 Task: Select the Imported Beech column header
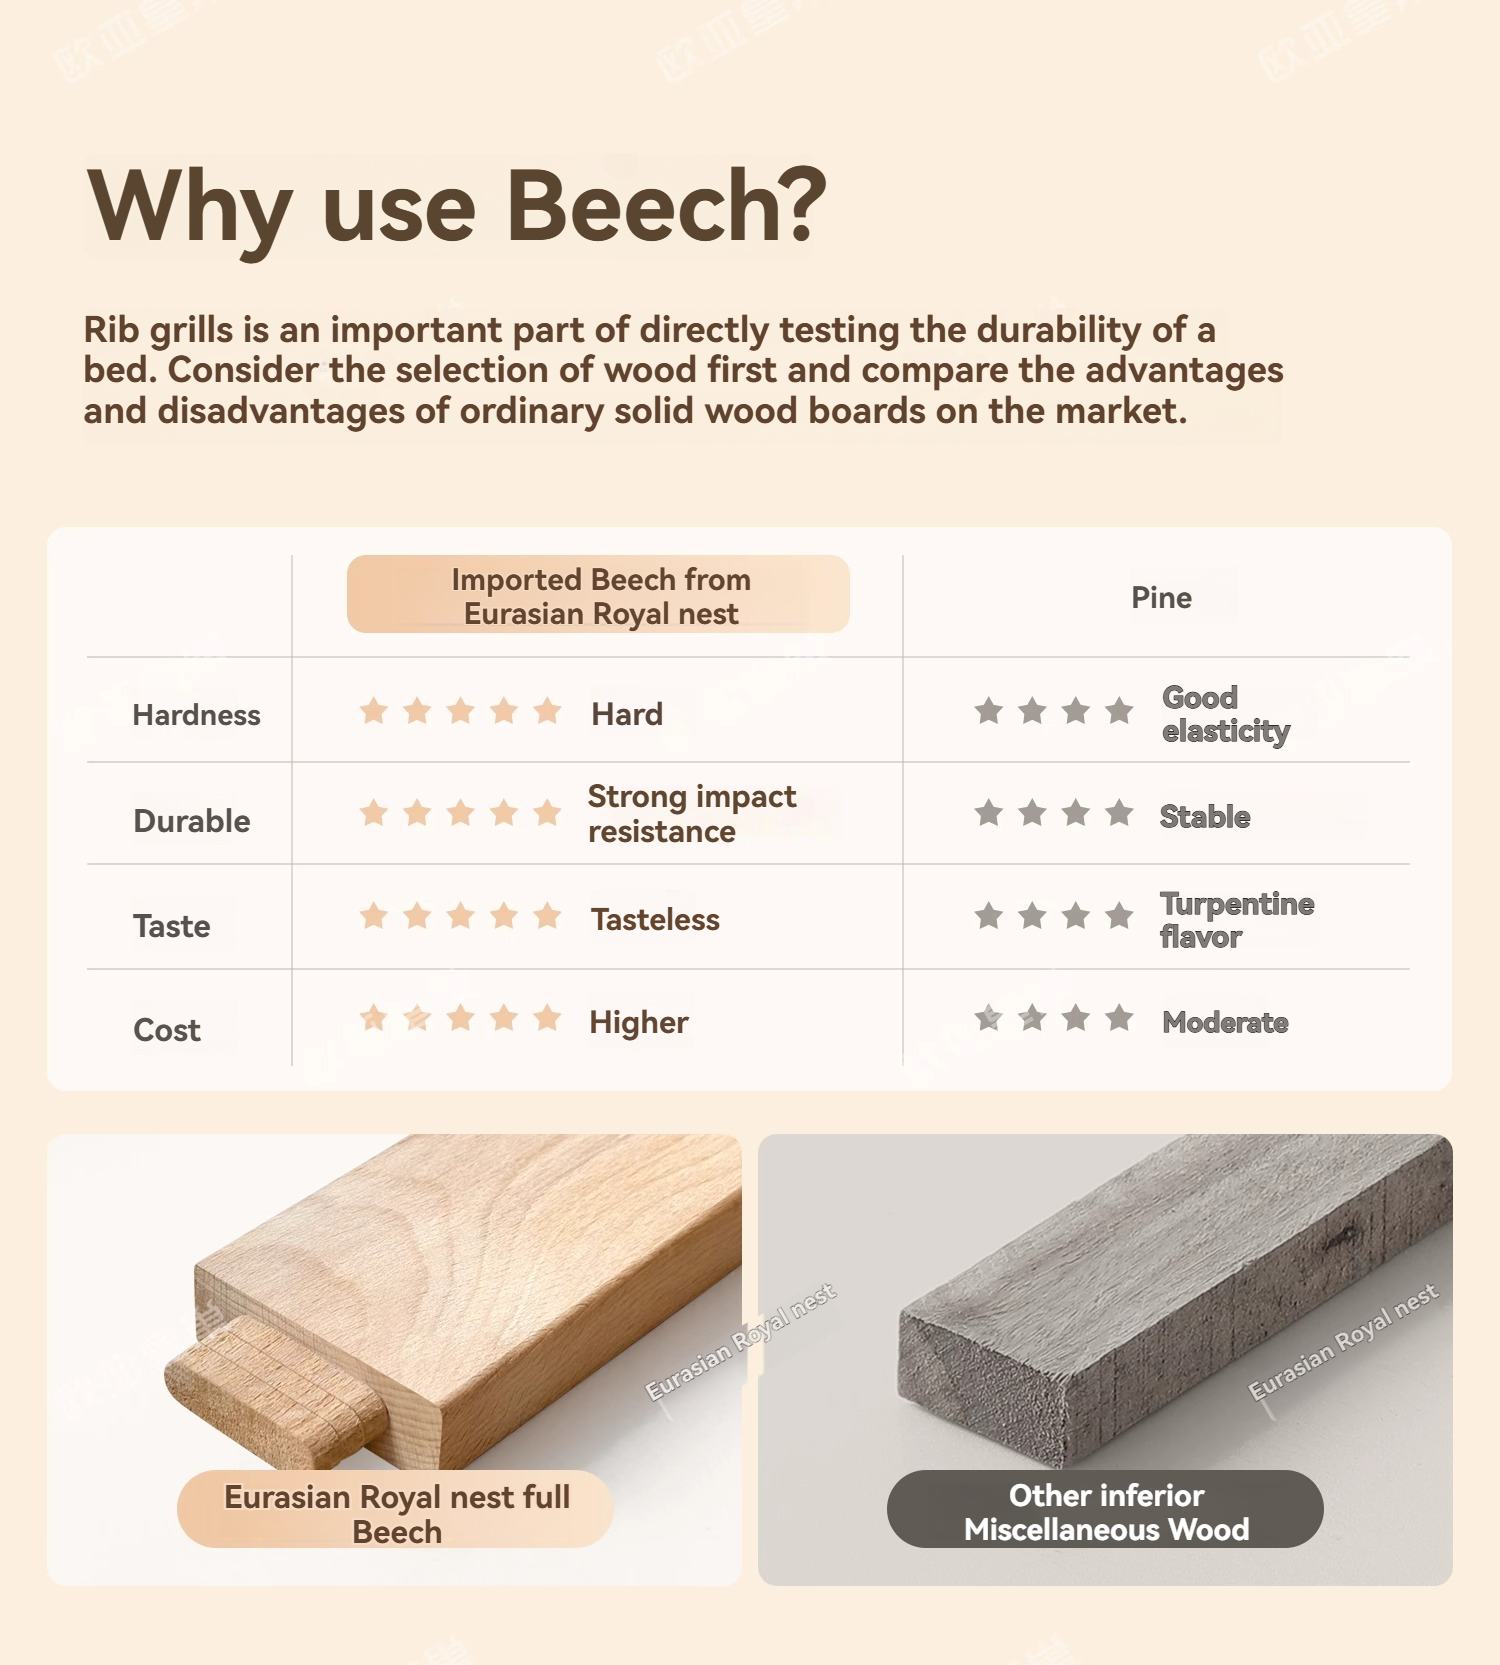pyautogui.click(x=599, y=595)
